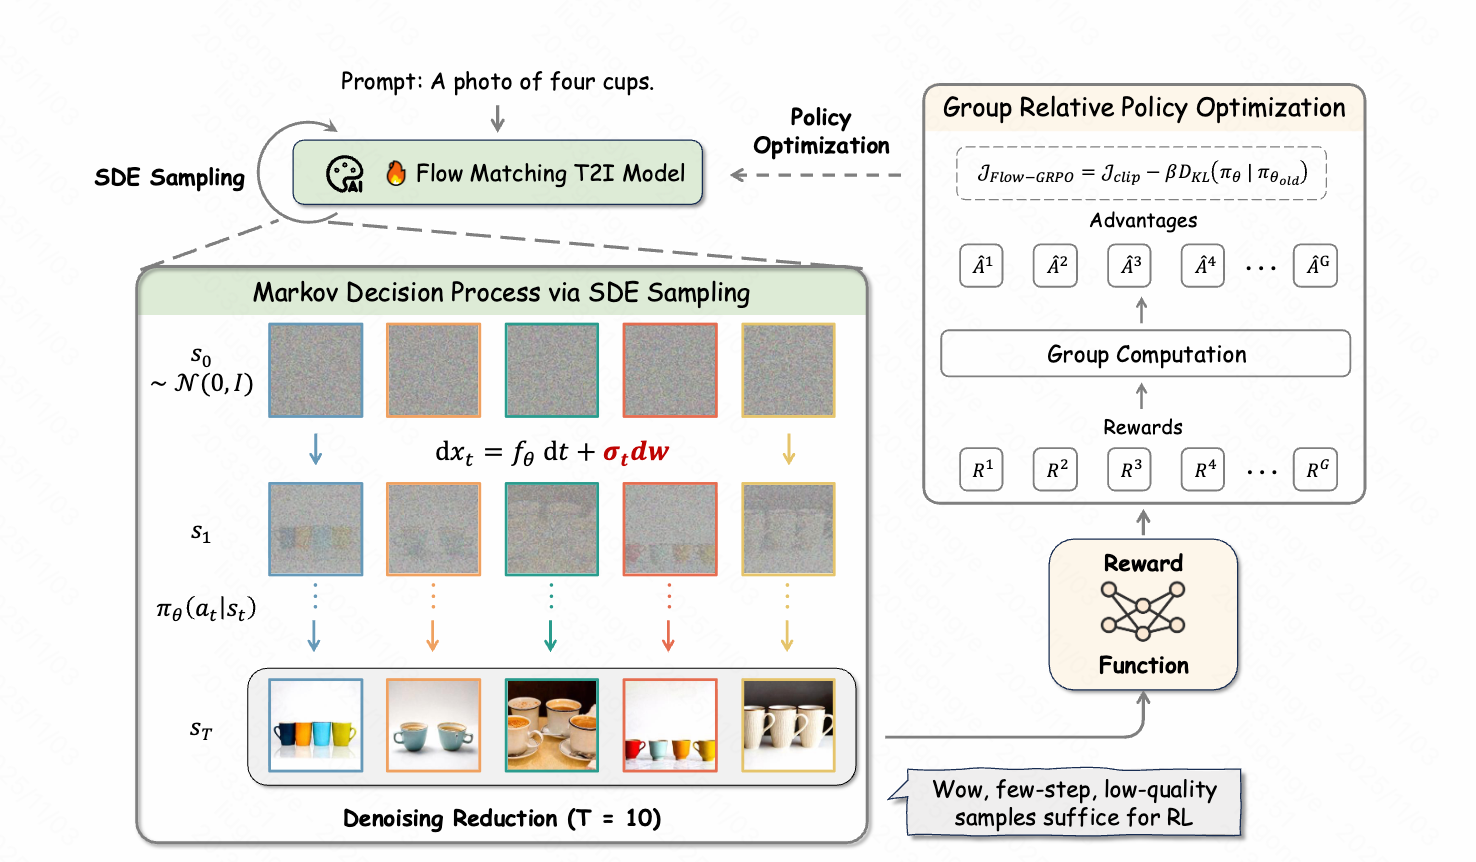Select the SDE equation dx_t = f_θ dt + σ_t dw

pyautogui.click(x=552, y=452)
